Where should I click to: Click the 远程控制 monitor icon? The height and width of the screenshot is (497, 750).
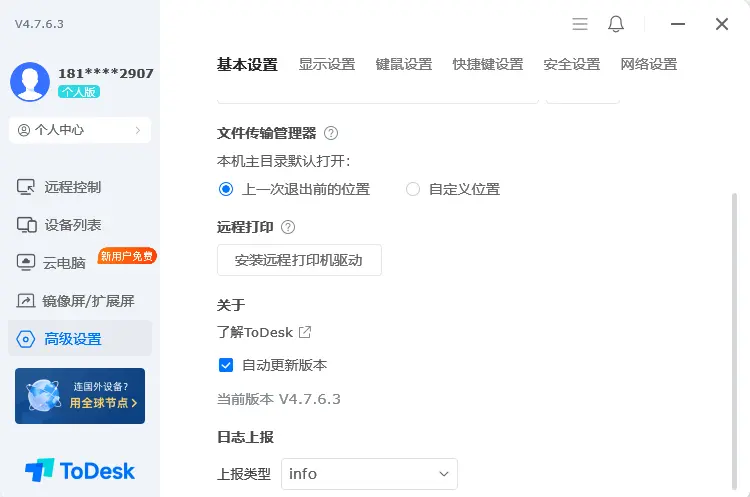pyautogui.click(x=26, y=187)
